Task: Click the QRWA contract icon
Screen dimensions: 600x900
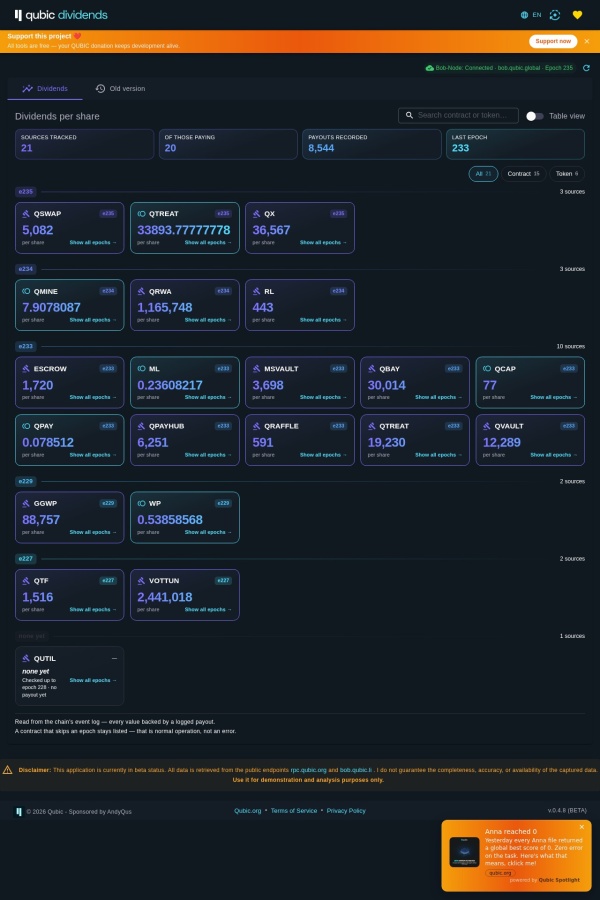Action: click(141, 291)
